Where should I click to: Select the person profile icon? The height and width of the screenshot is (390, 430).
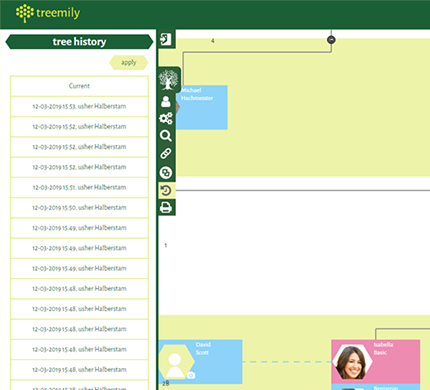tap(166, 102)
